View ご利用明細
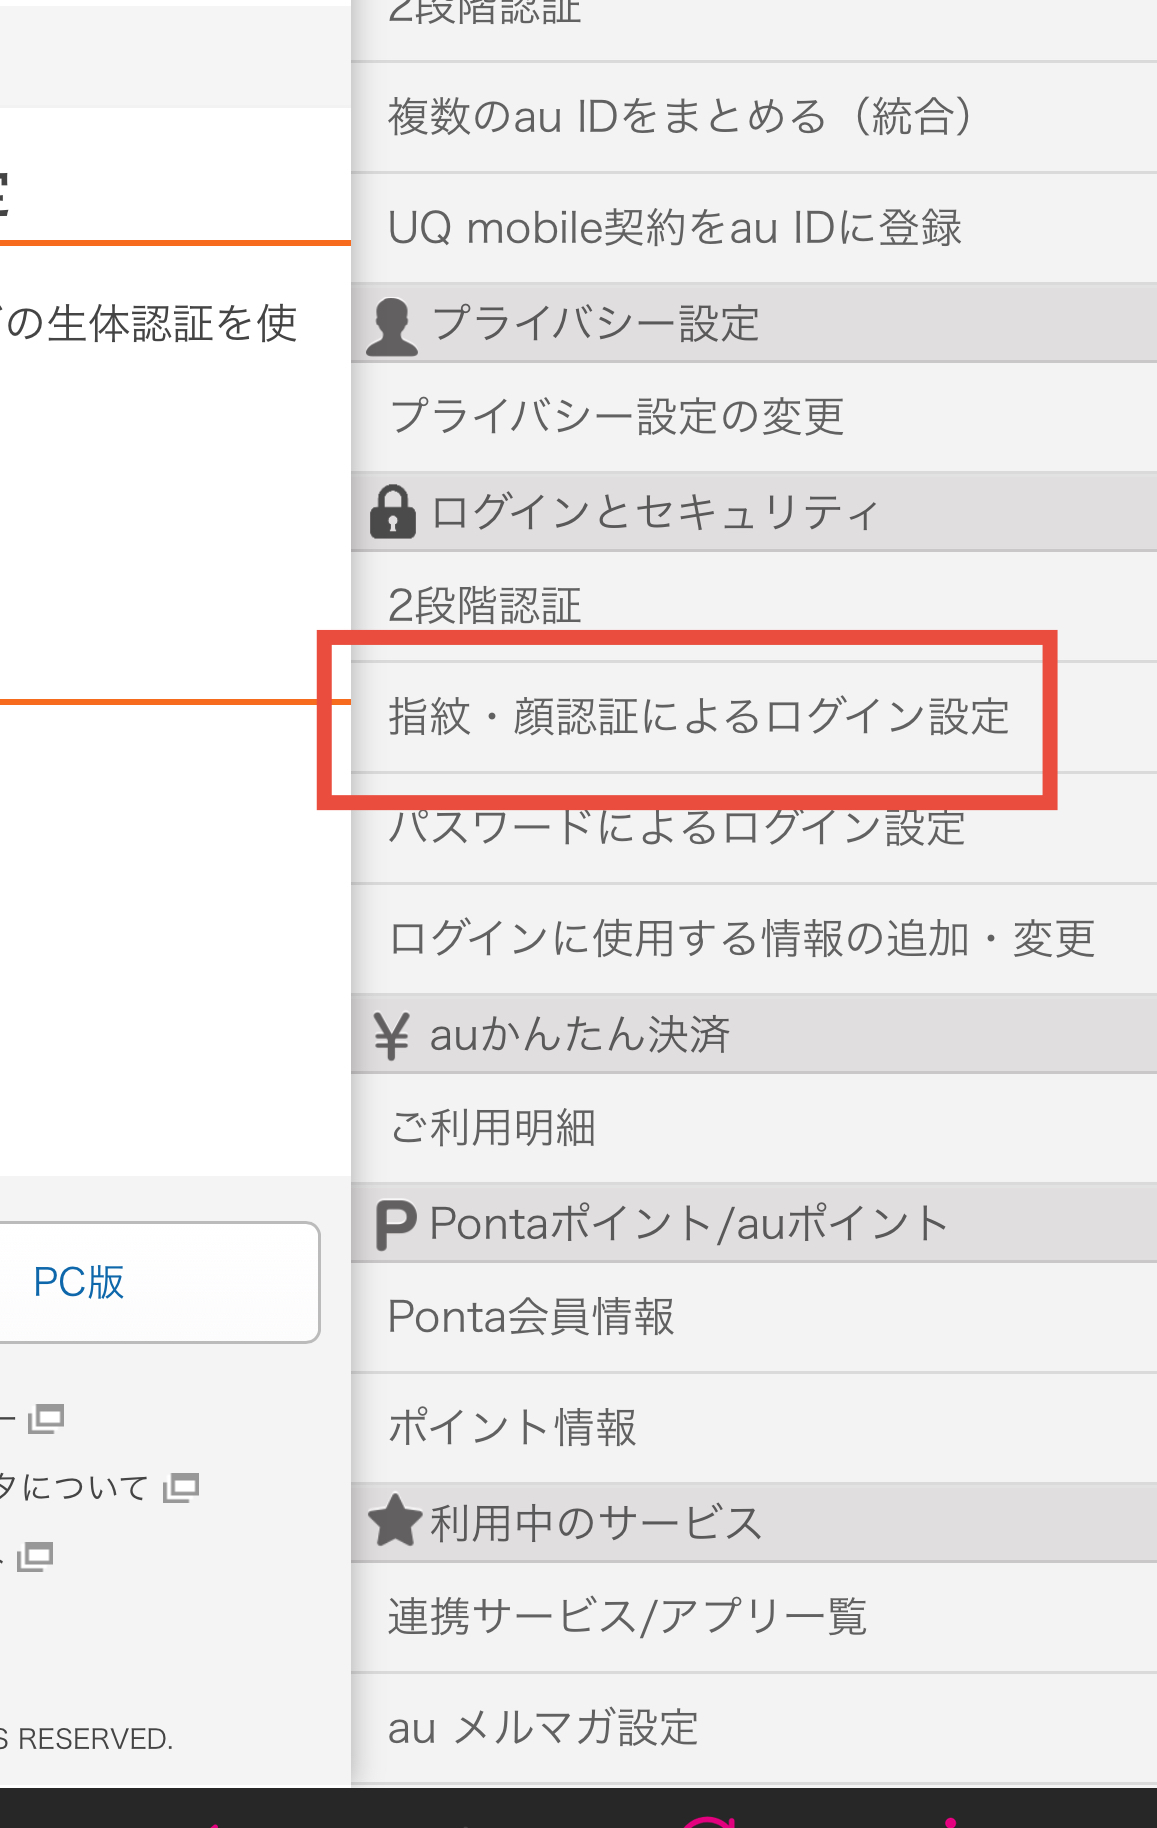The height and width of the screenshot is (1828, 1157). (x=492, y=1128)
